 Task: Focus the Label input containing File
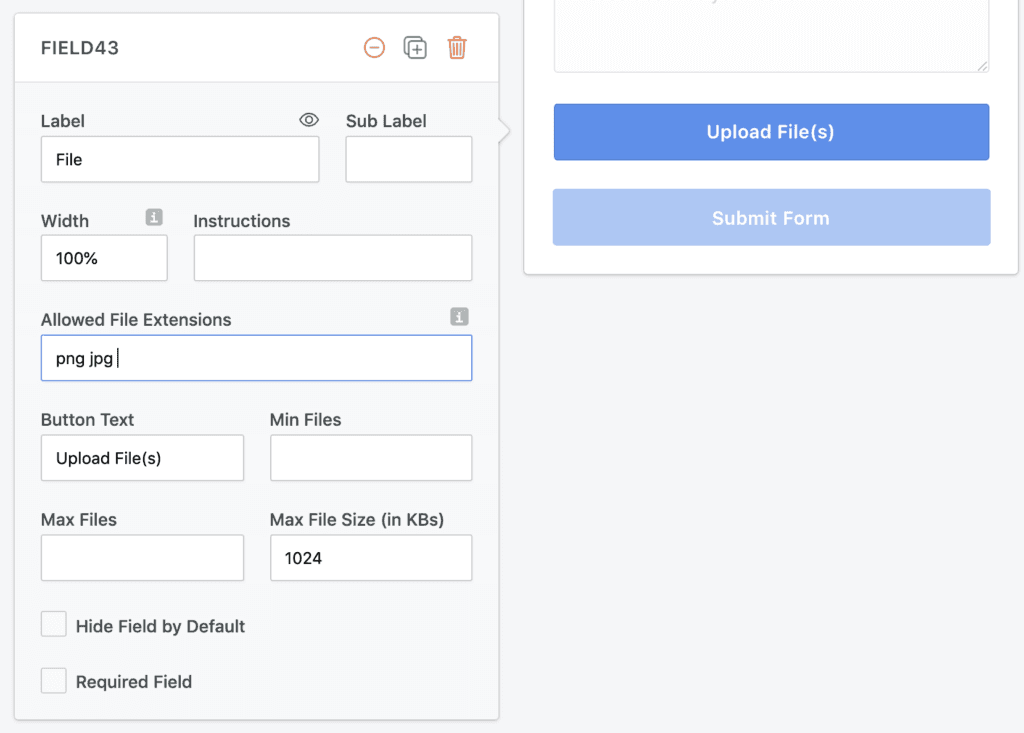[180, 159]
